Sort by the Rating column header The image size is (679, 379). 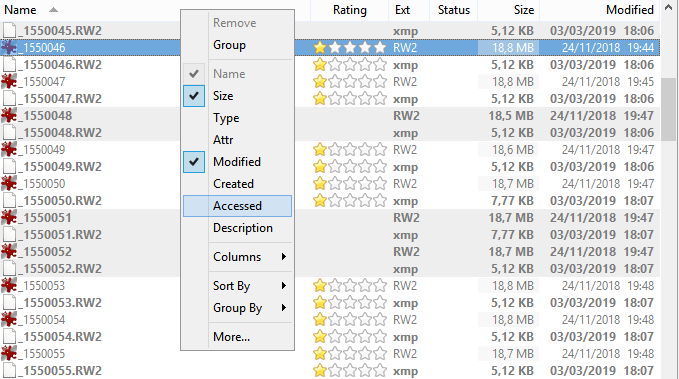349,10
